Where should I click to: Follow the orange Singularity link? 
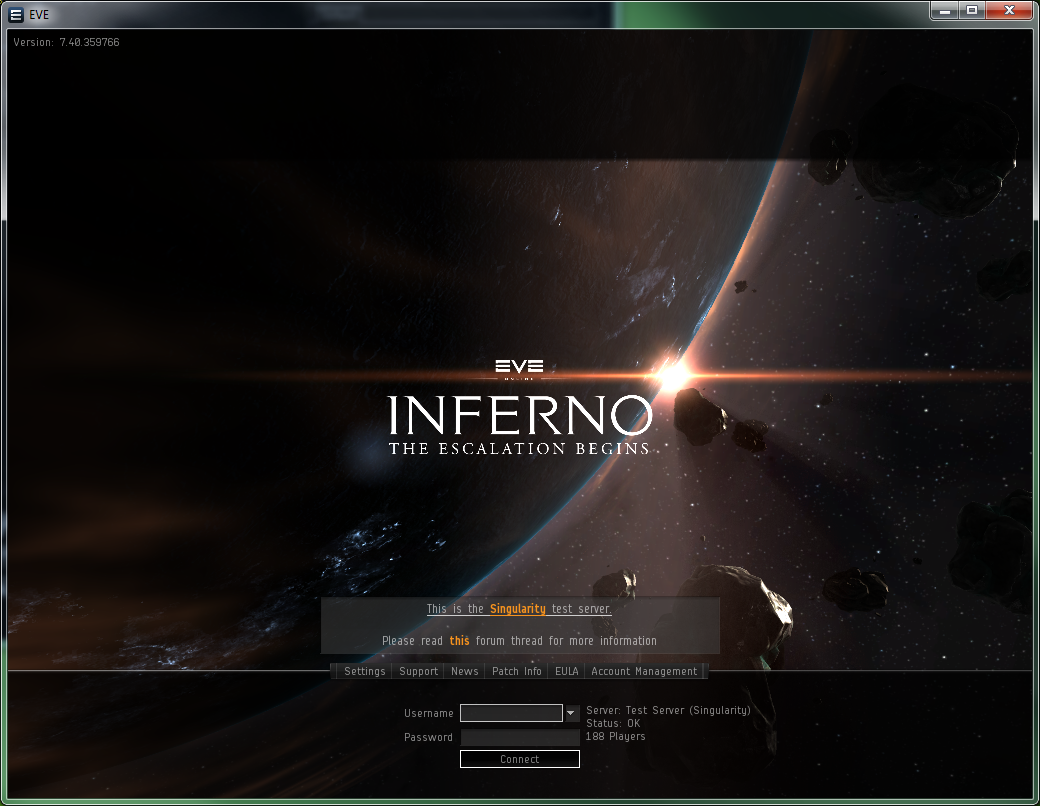(517, 609)
